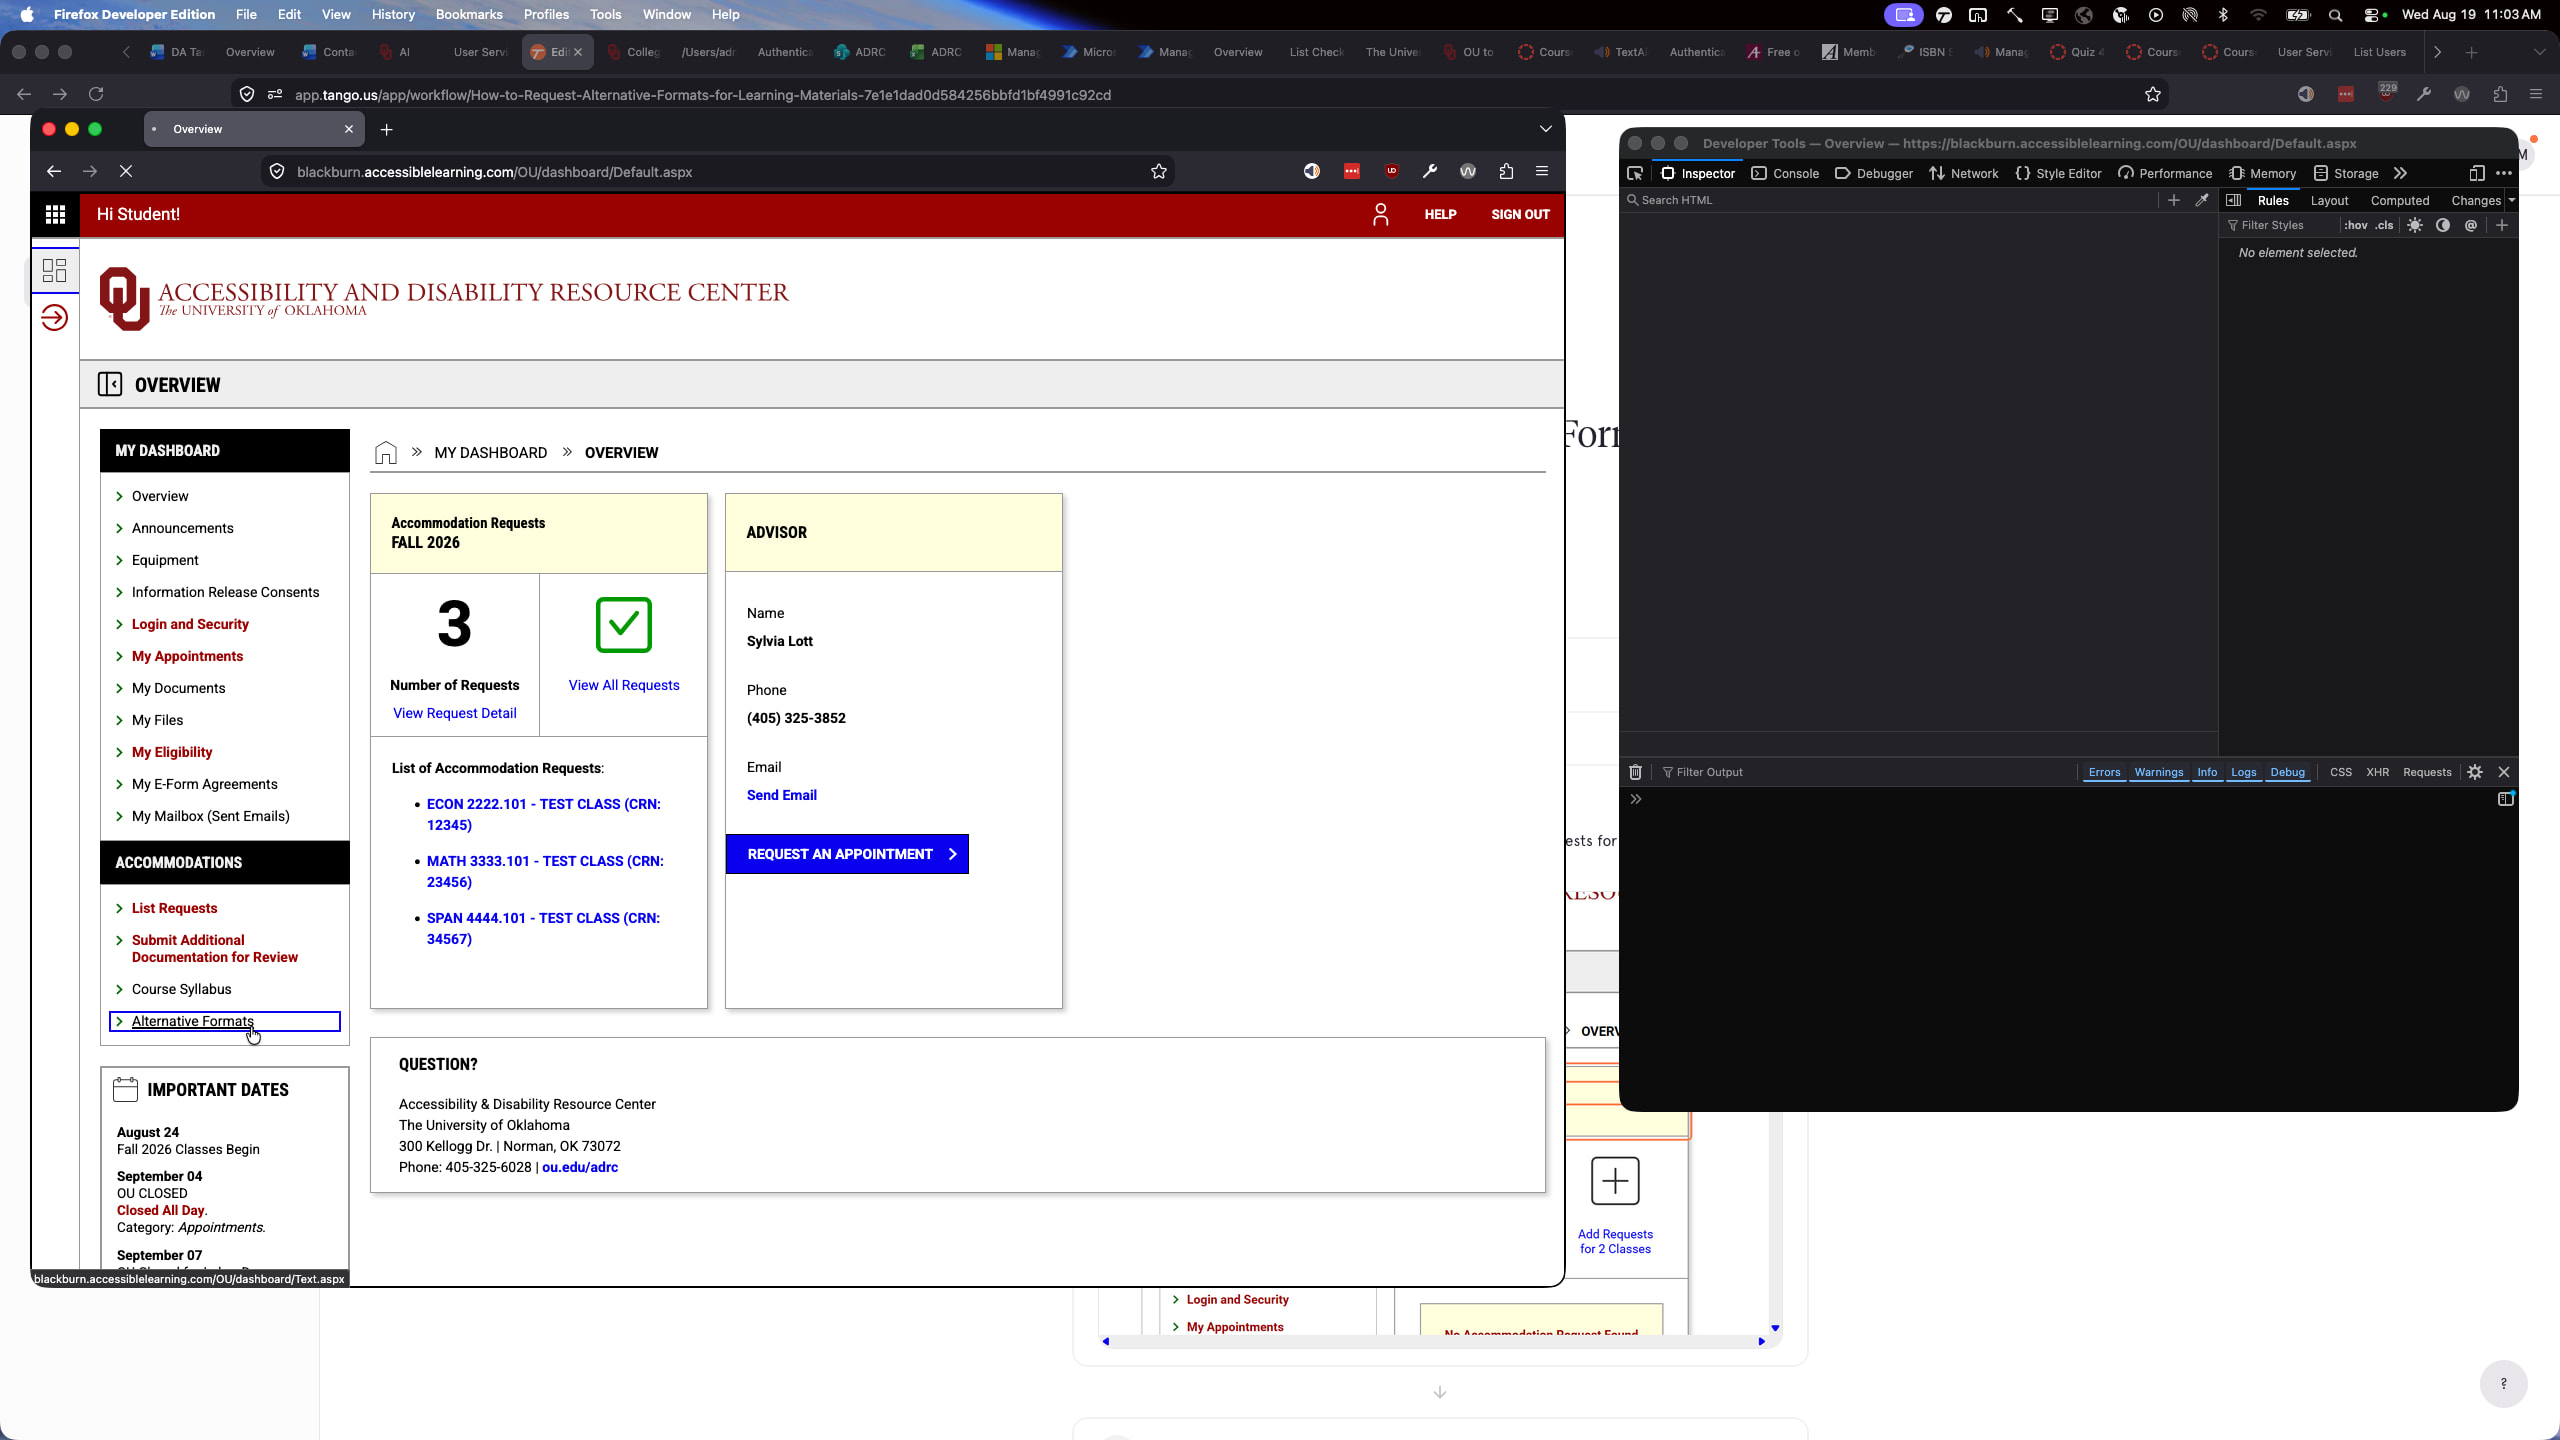Open the student profile person icon
The width and height of the screenshot is (2560, 1440).
1381,214
